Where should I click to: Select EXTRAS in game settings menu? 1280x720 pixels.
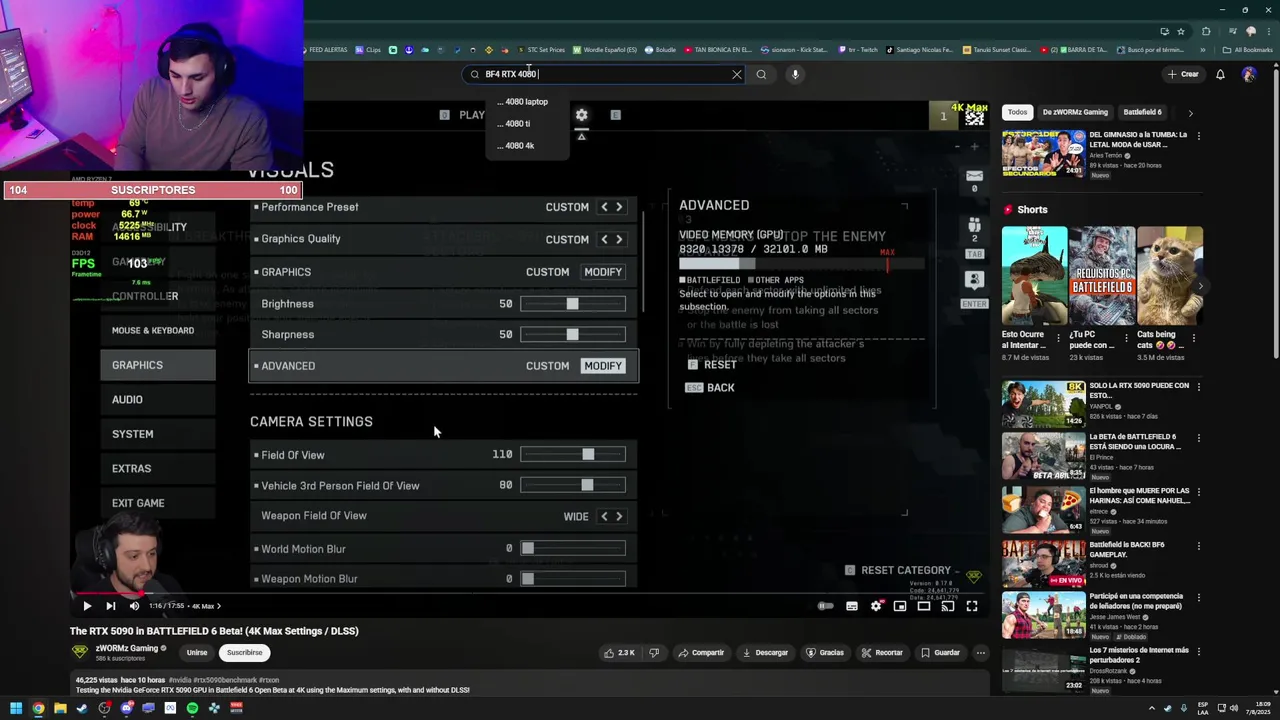(x=158, y=469)
